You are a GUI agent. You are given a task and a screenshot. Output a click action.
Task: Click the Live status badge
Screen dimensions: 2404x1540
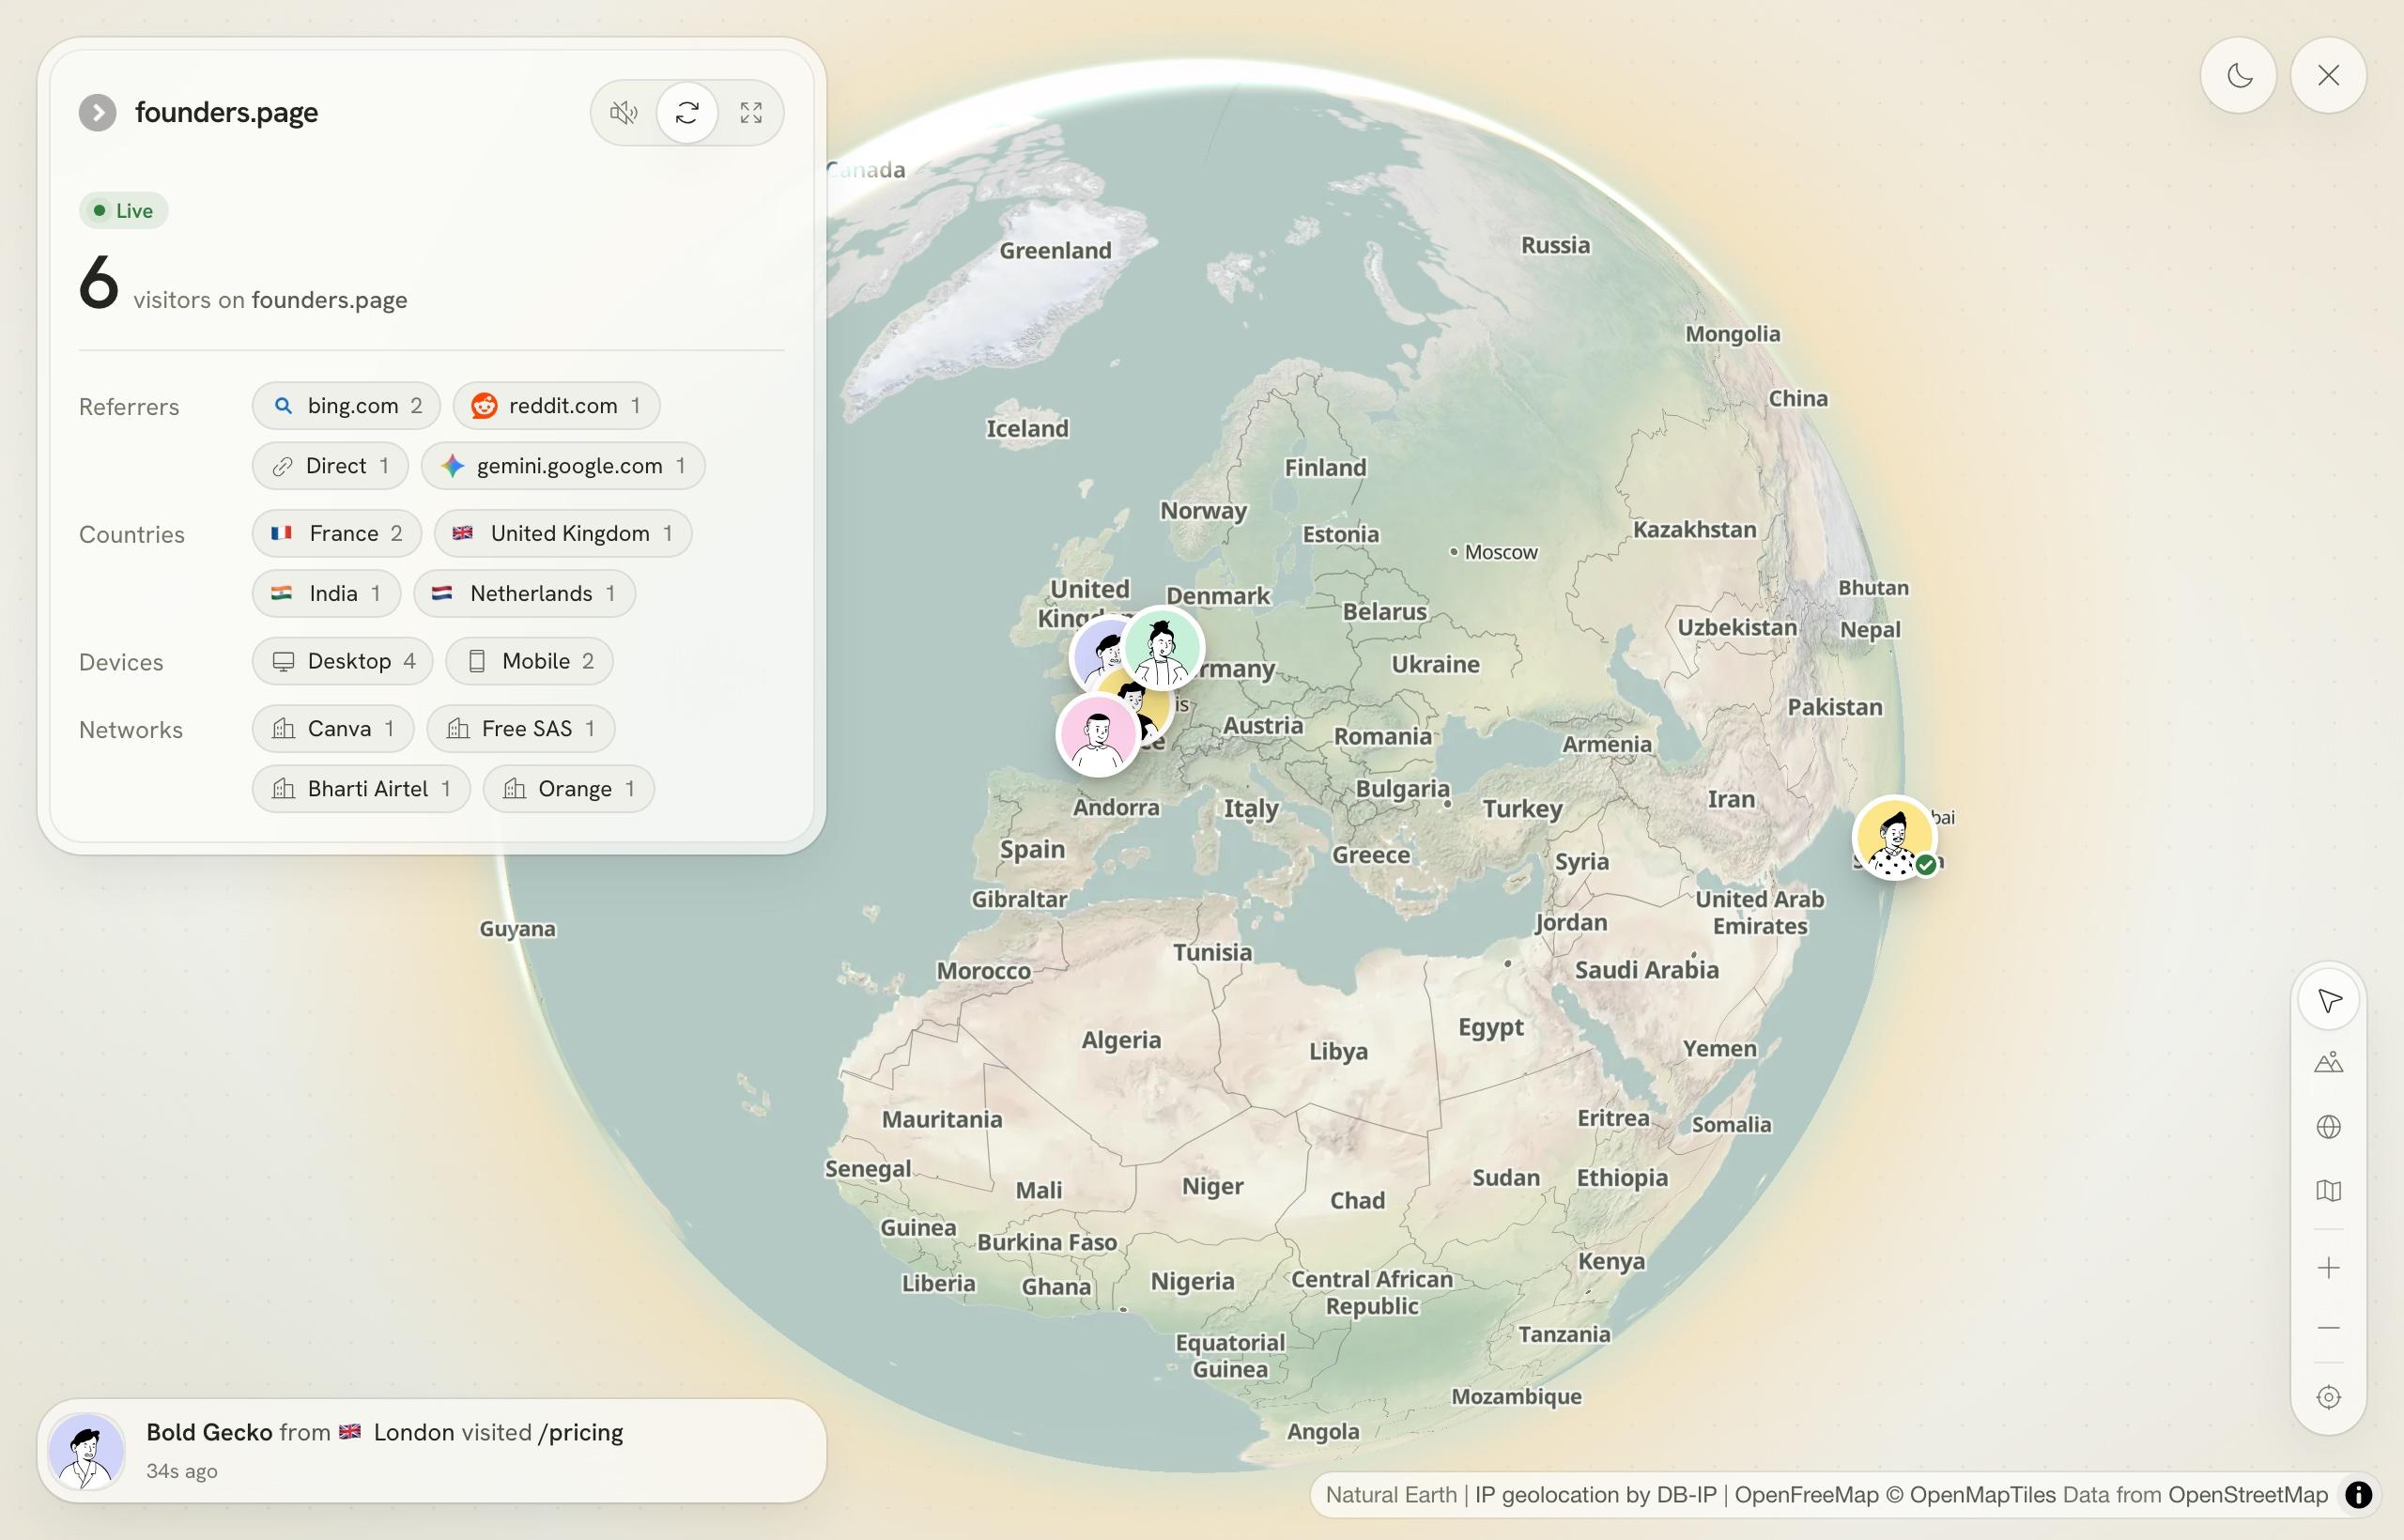pos(123,210)
